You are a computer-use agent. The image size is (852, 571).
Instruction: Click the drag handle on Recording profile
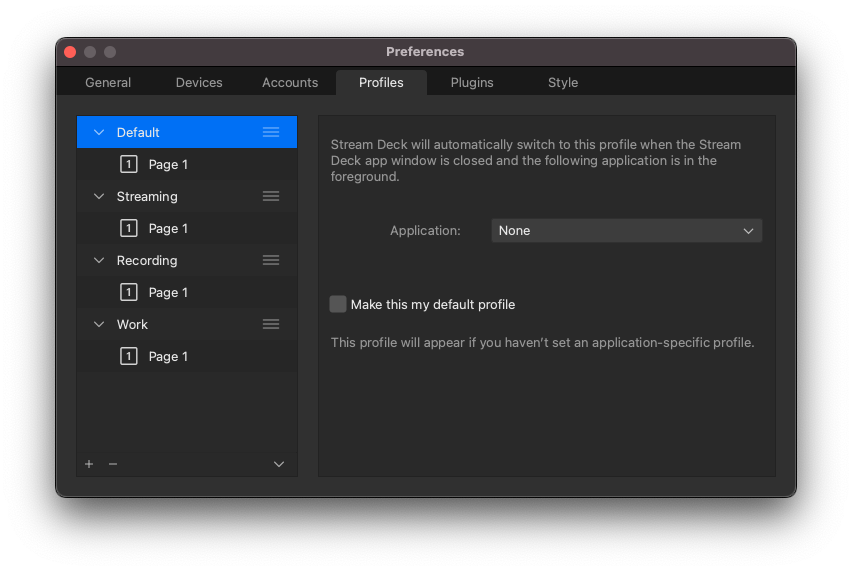pos(271,260)
